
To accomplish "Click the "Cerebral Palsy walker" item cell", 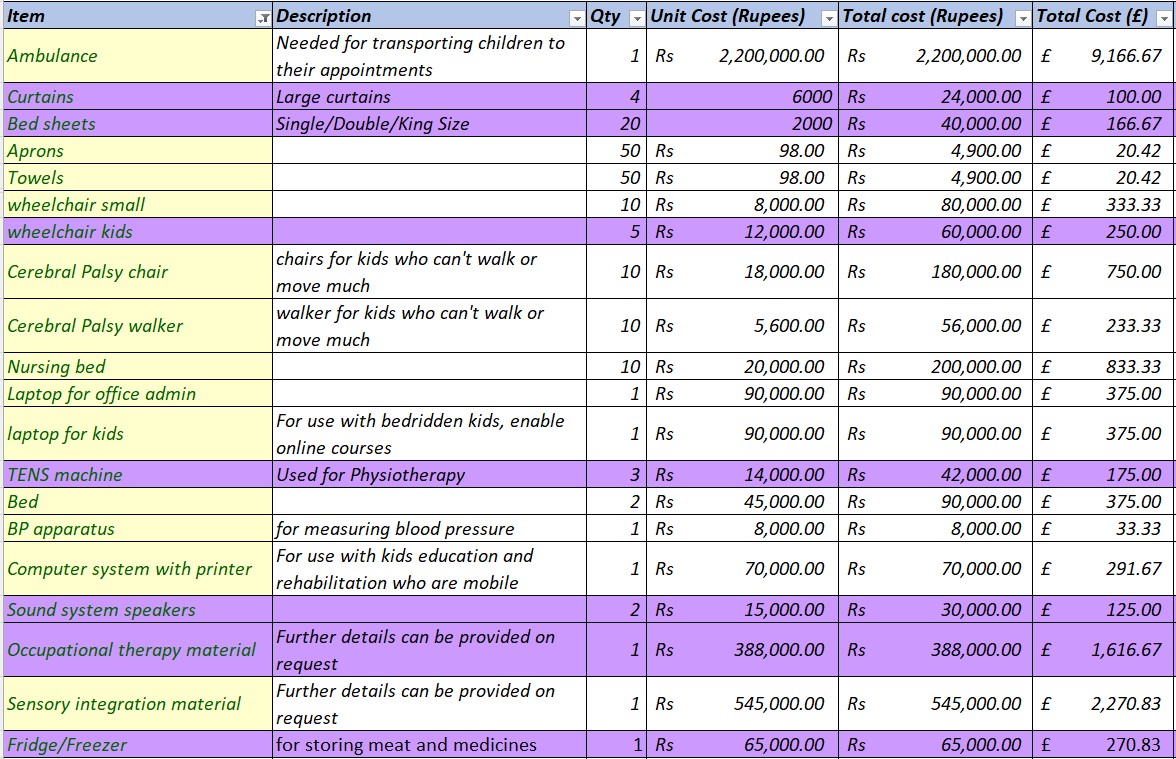I will [138, 326].
